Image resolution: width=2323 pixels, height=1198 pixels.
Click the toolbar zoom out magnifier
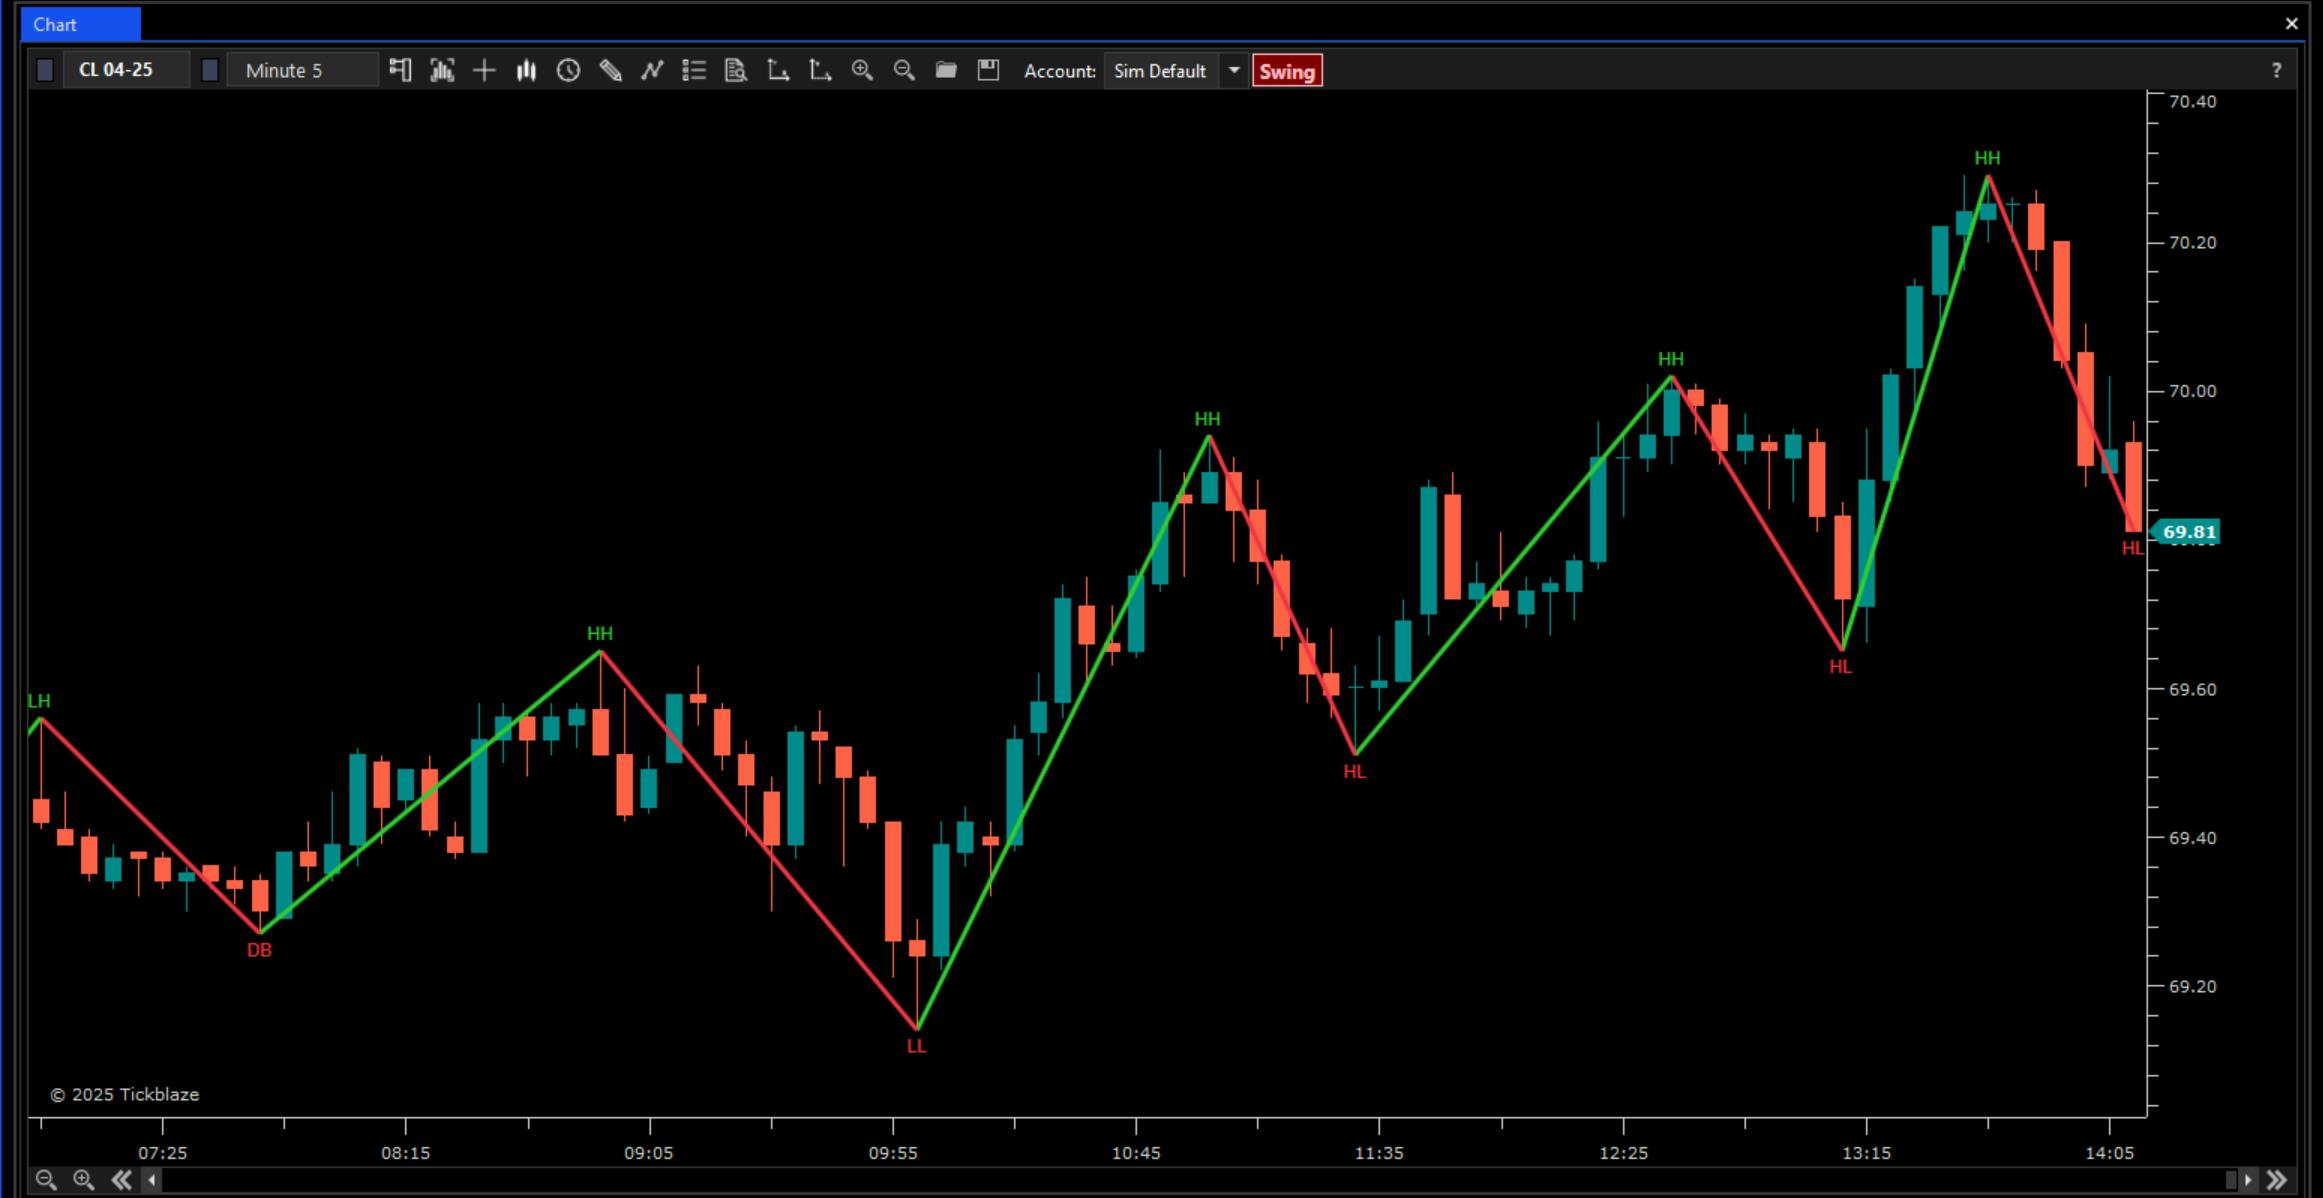point(904,70)
